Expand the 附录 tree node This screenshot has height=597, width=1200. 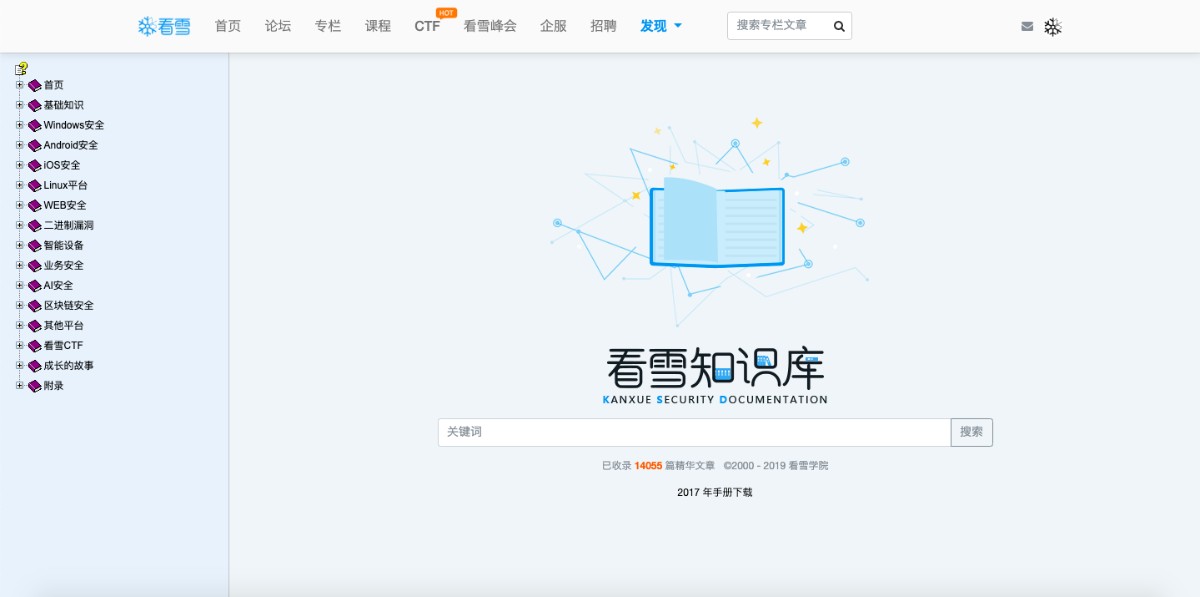19,385
